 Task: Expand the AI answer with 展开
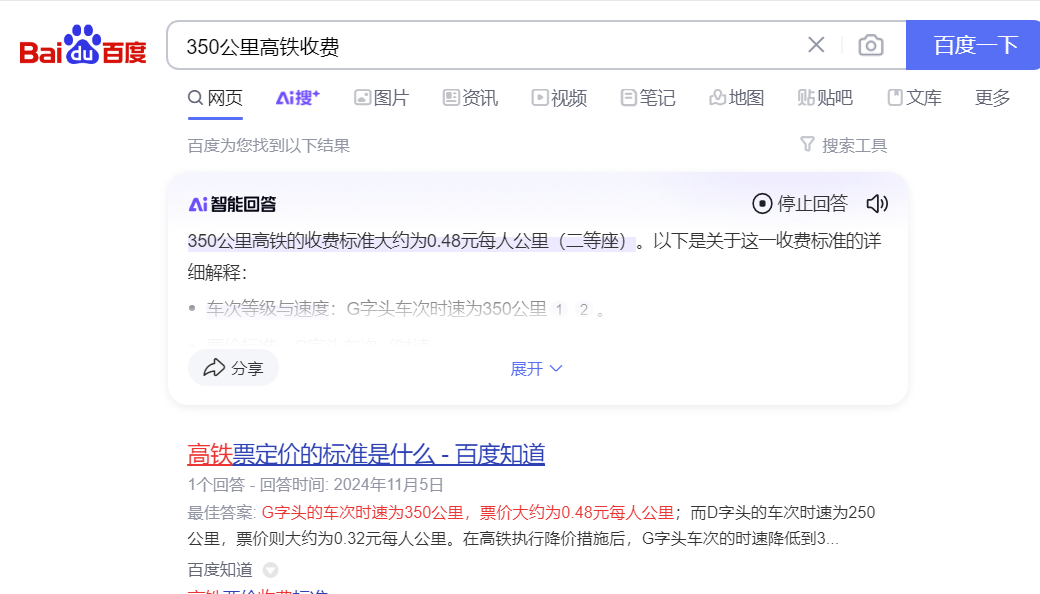(537, 369)
